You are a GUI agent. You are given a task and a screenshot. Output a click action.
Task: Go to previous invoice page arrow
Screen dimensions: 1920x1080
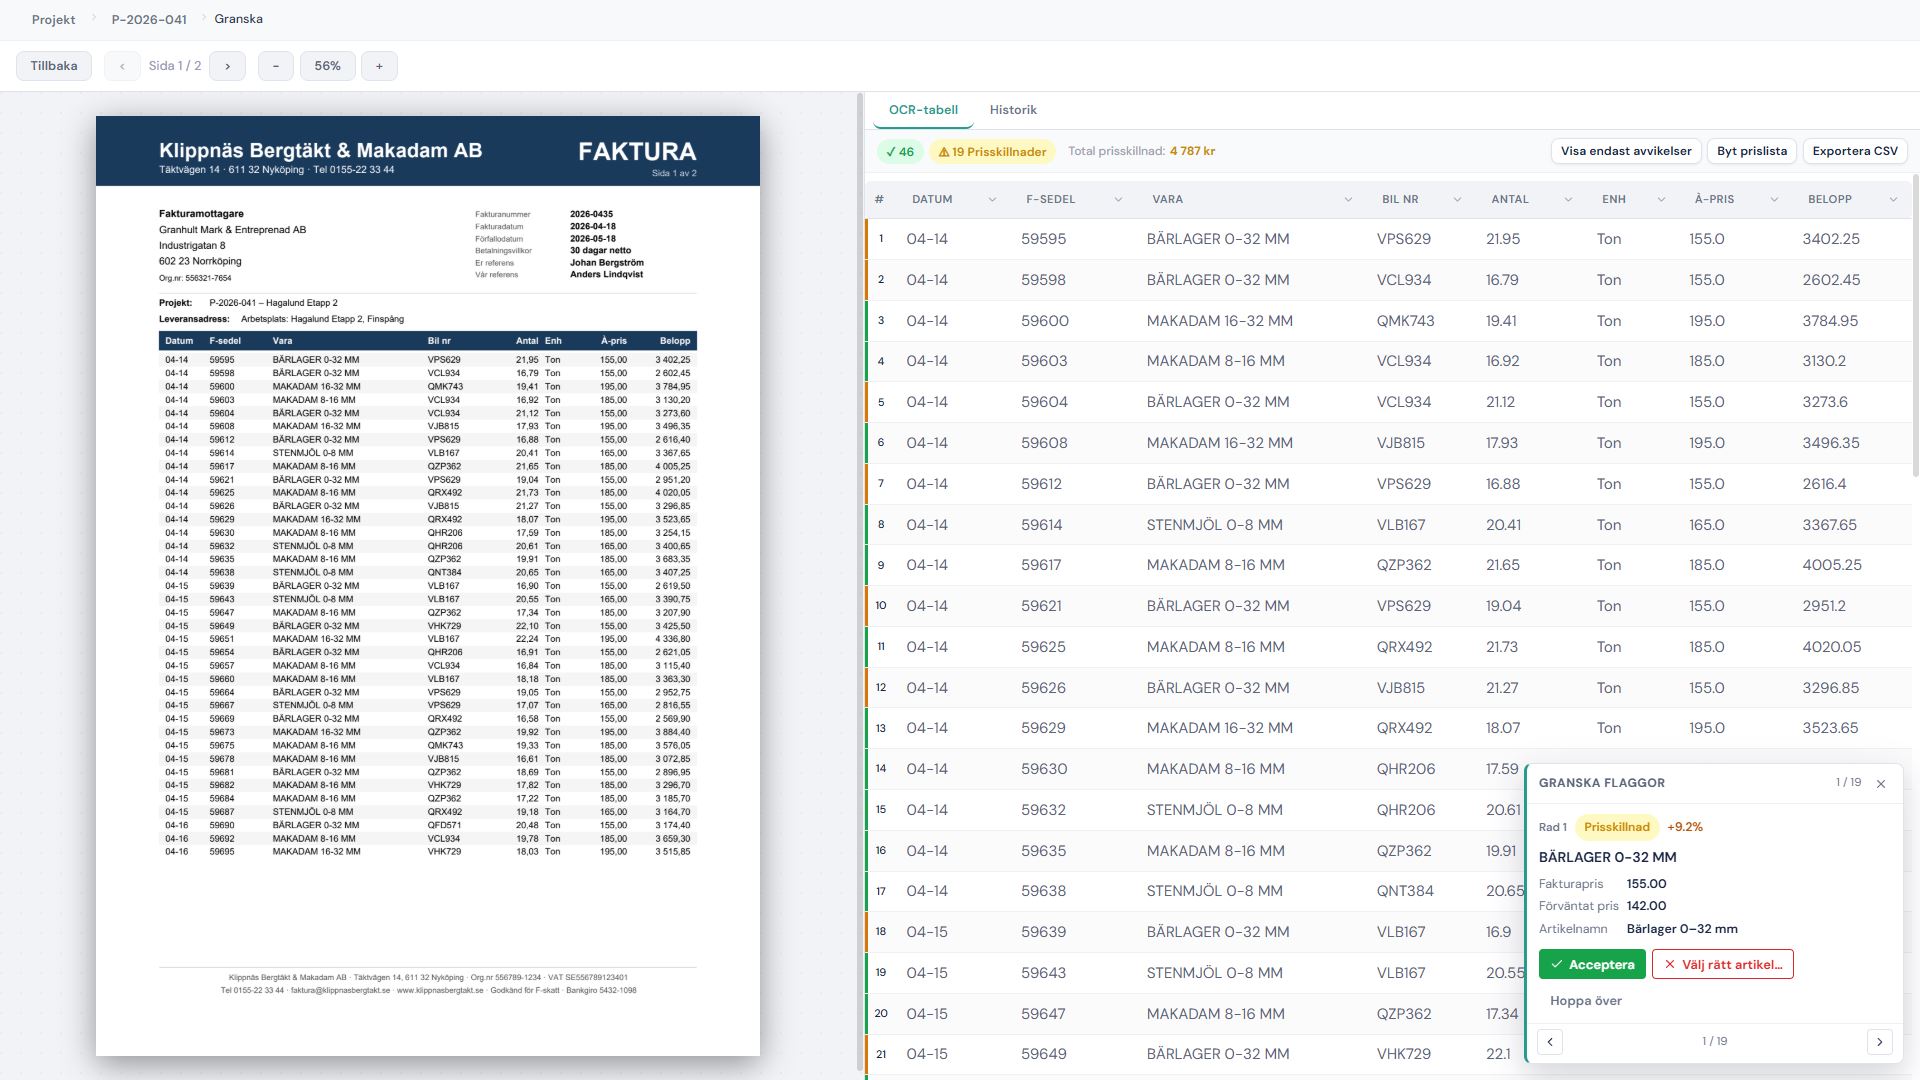click(x=122, y=66)
